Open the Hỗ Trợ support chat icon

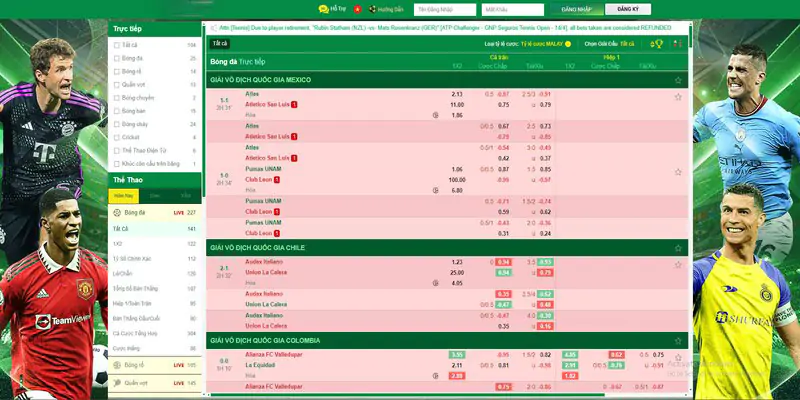[323, 9]
